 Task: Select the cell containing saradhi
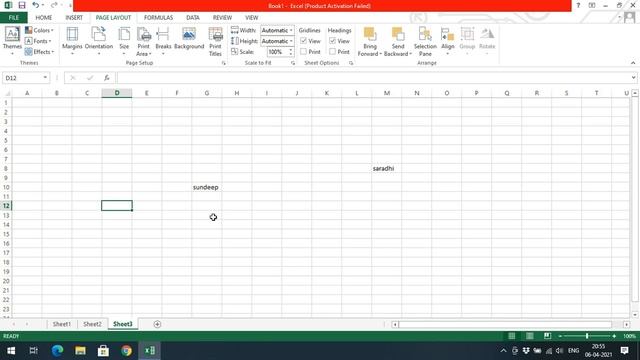tap(387, 168)
